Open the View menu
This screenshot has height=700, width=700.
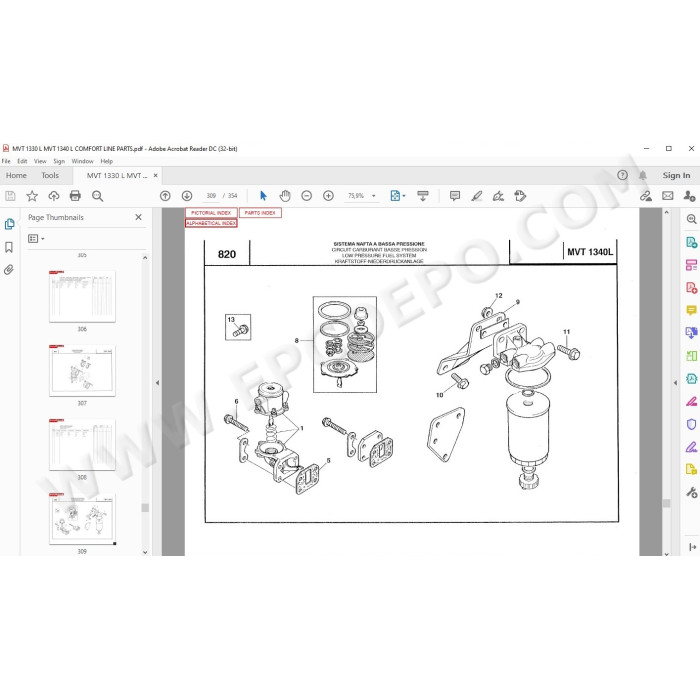(x=40, y=161)
